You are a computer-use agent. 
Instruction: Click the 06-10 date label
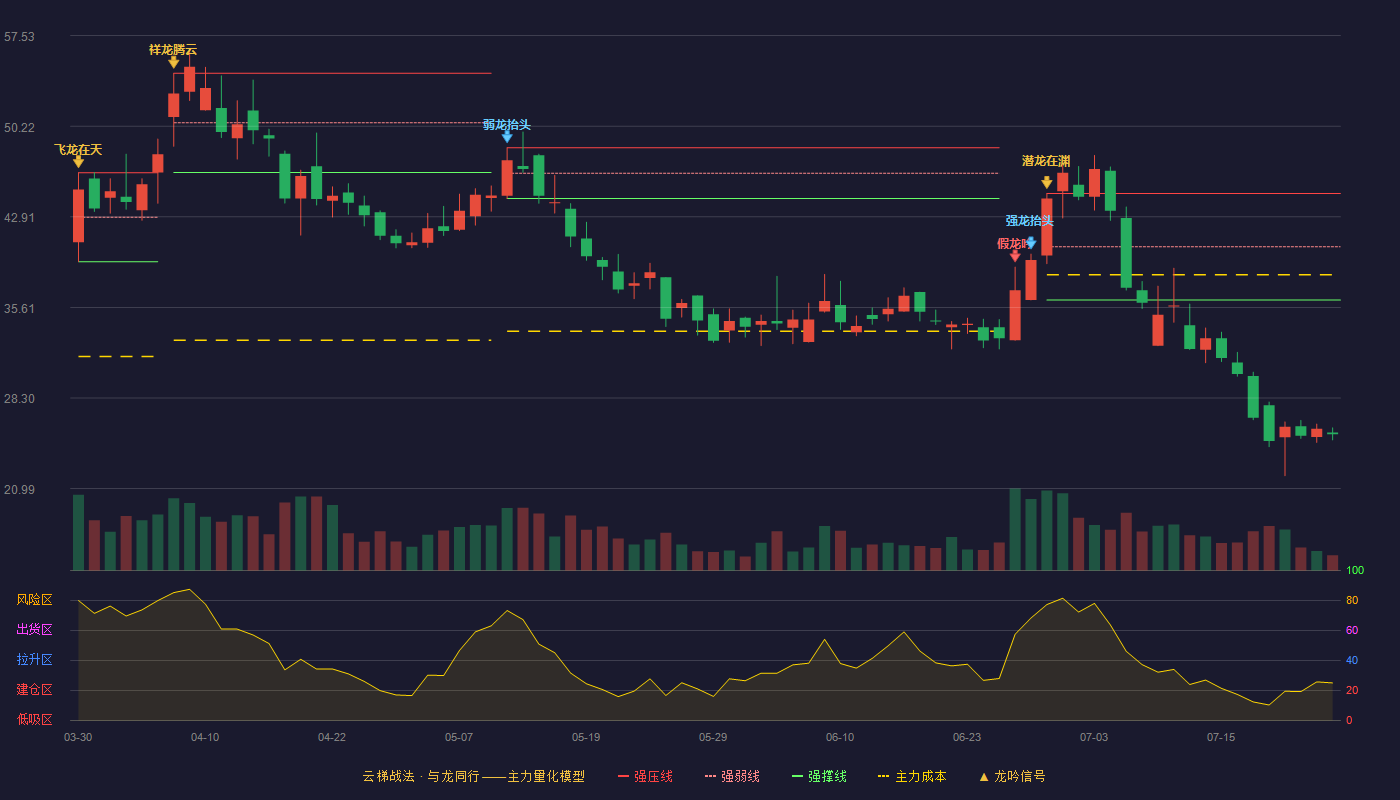click(x=840, y=737)
